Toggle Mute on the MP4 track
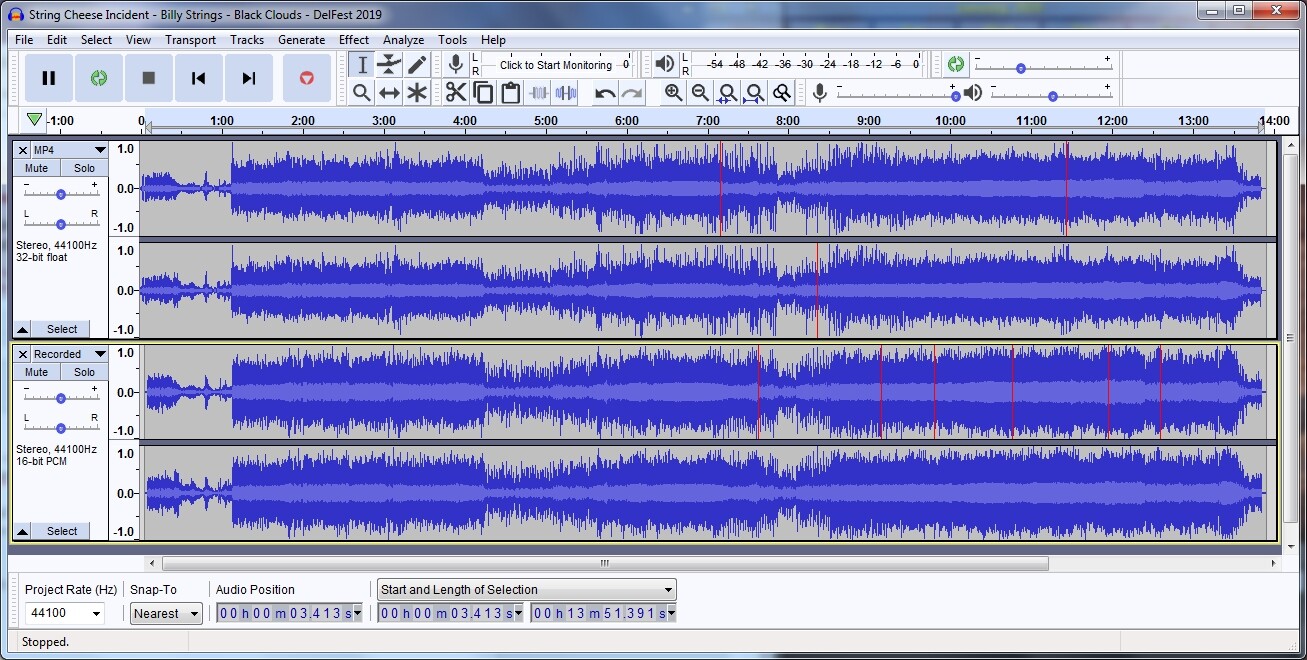 [36, 168]
